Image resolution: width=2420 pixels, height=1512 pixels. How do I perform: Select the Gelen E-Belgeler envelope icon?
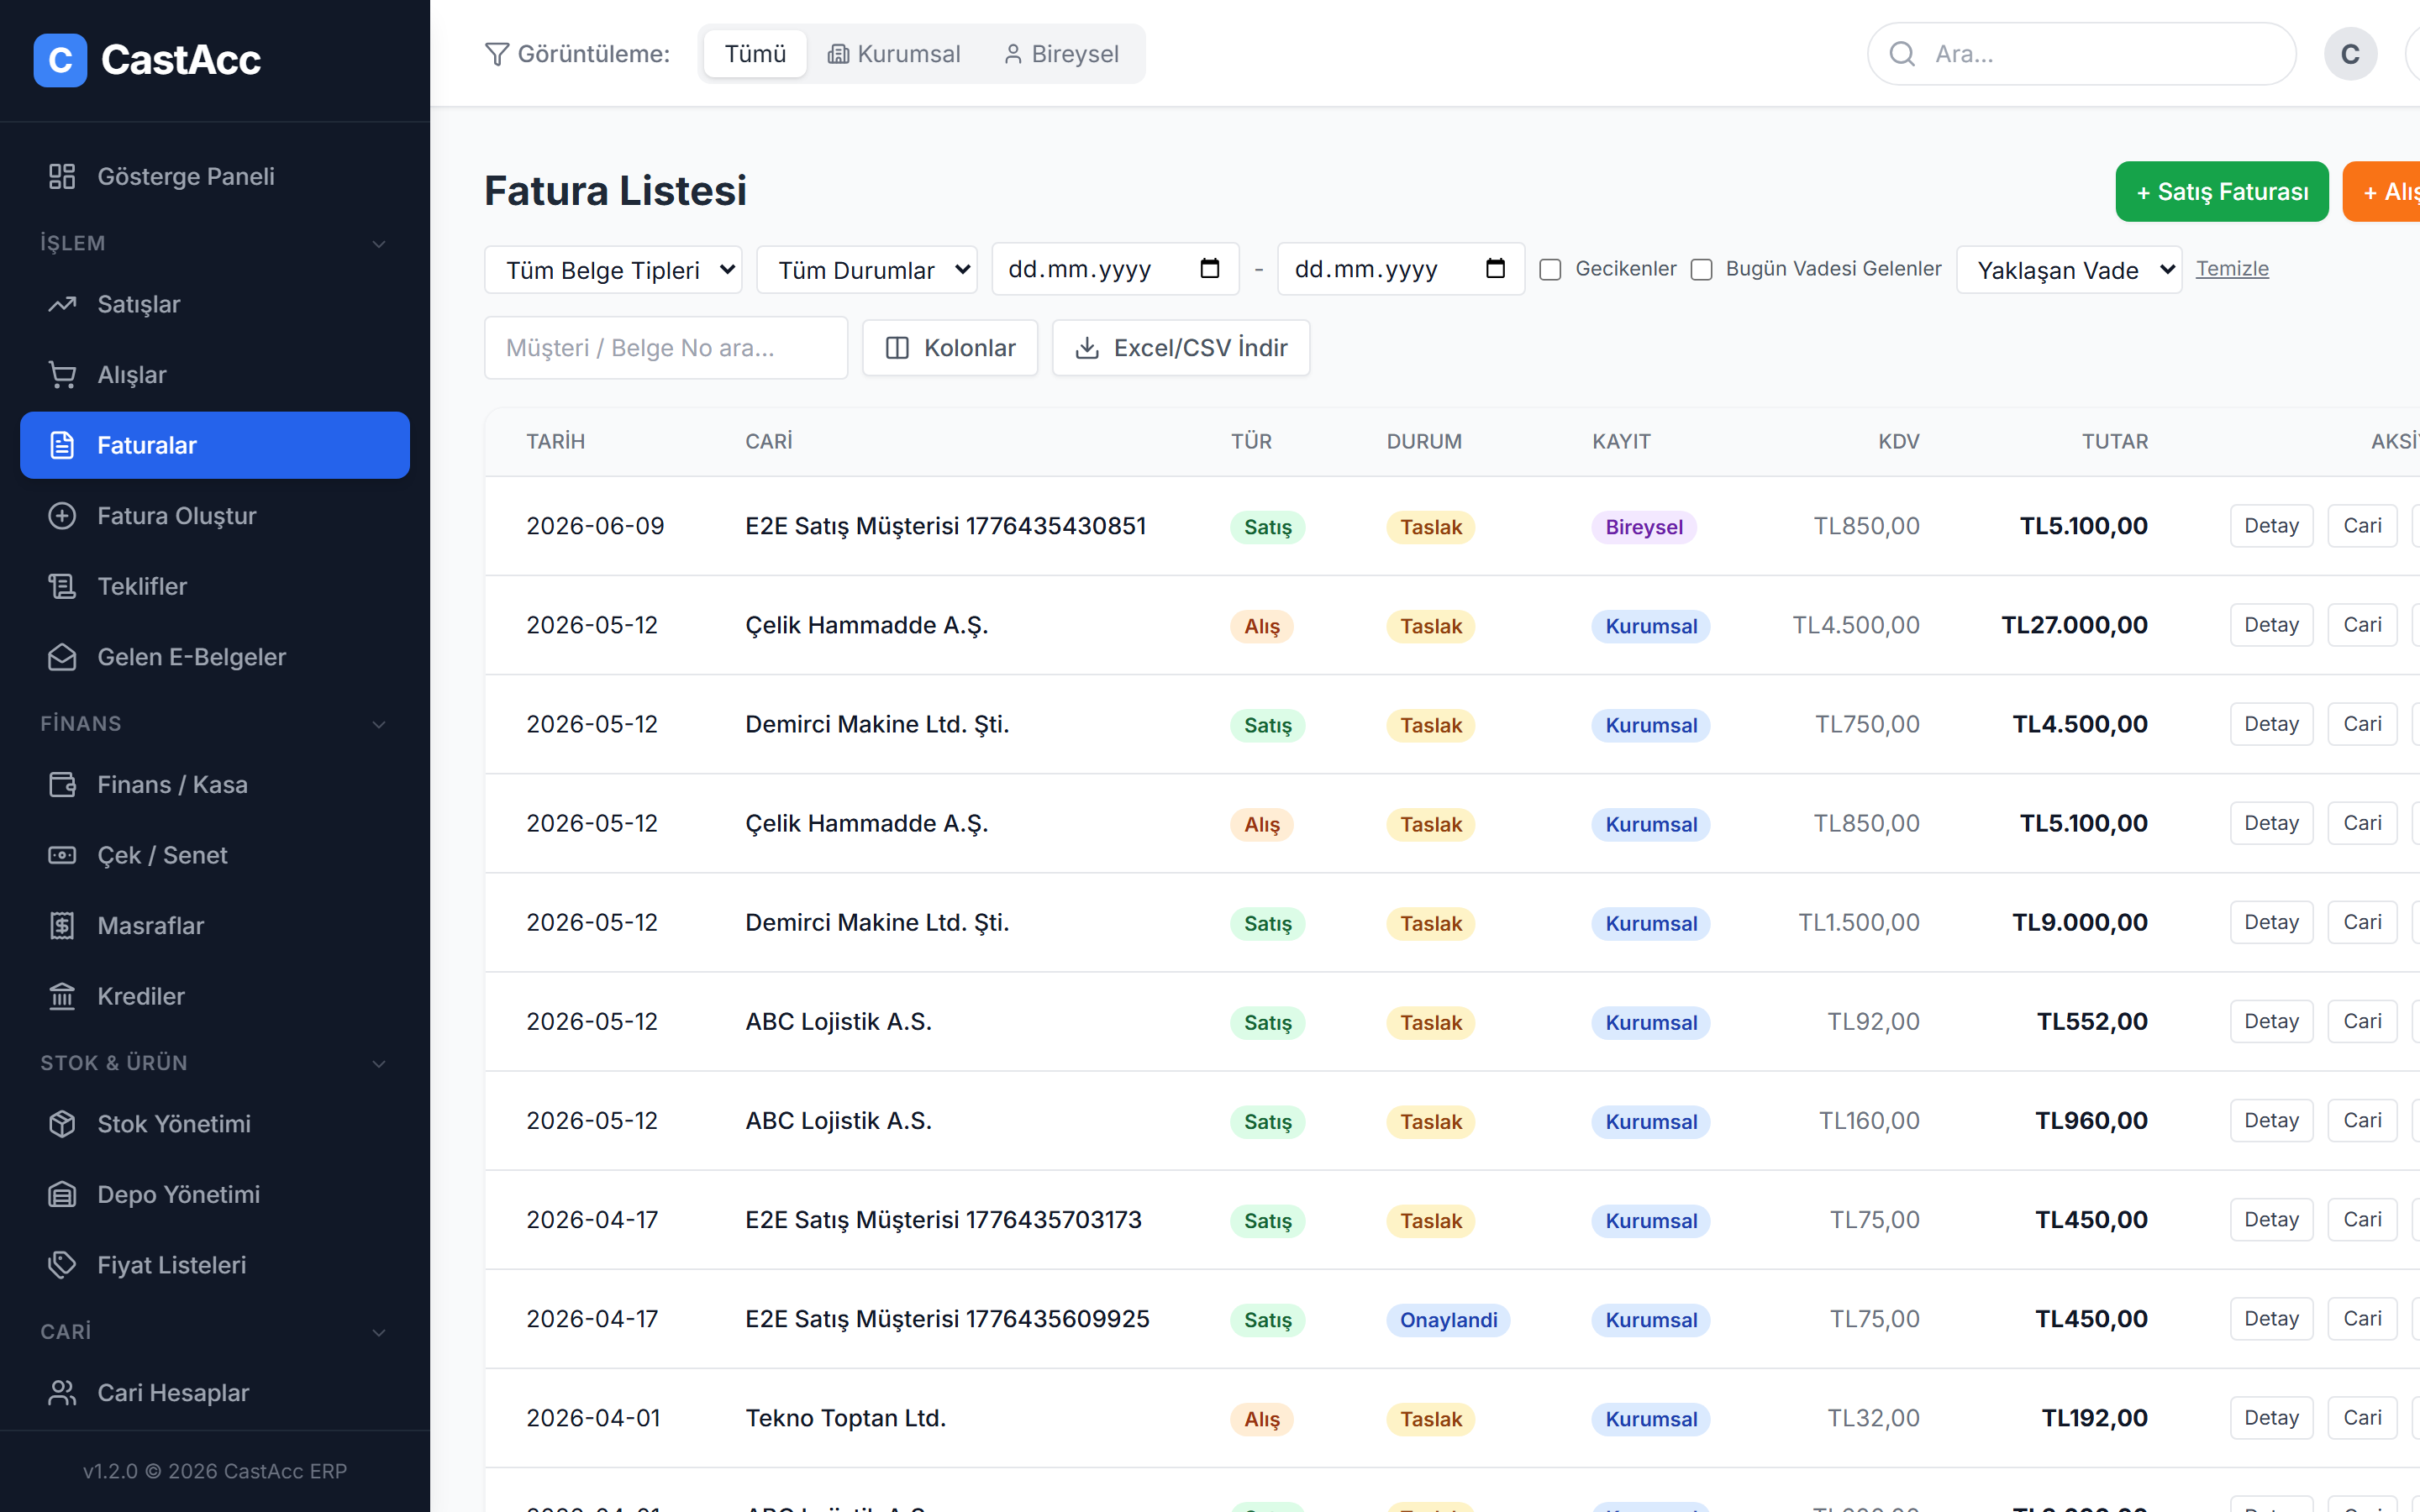tap(62, 657)
